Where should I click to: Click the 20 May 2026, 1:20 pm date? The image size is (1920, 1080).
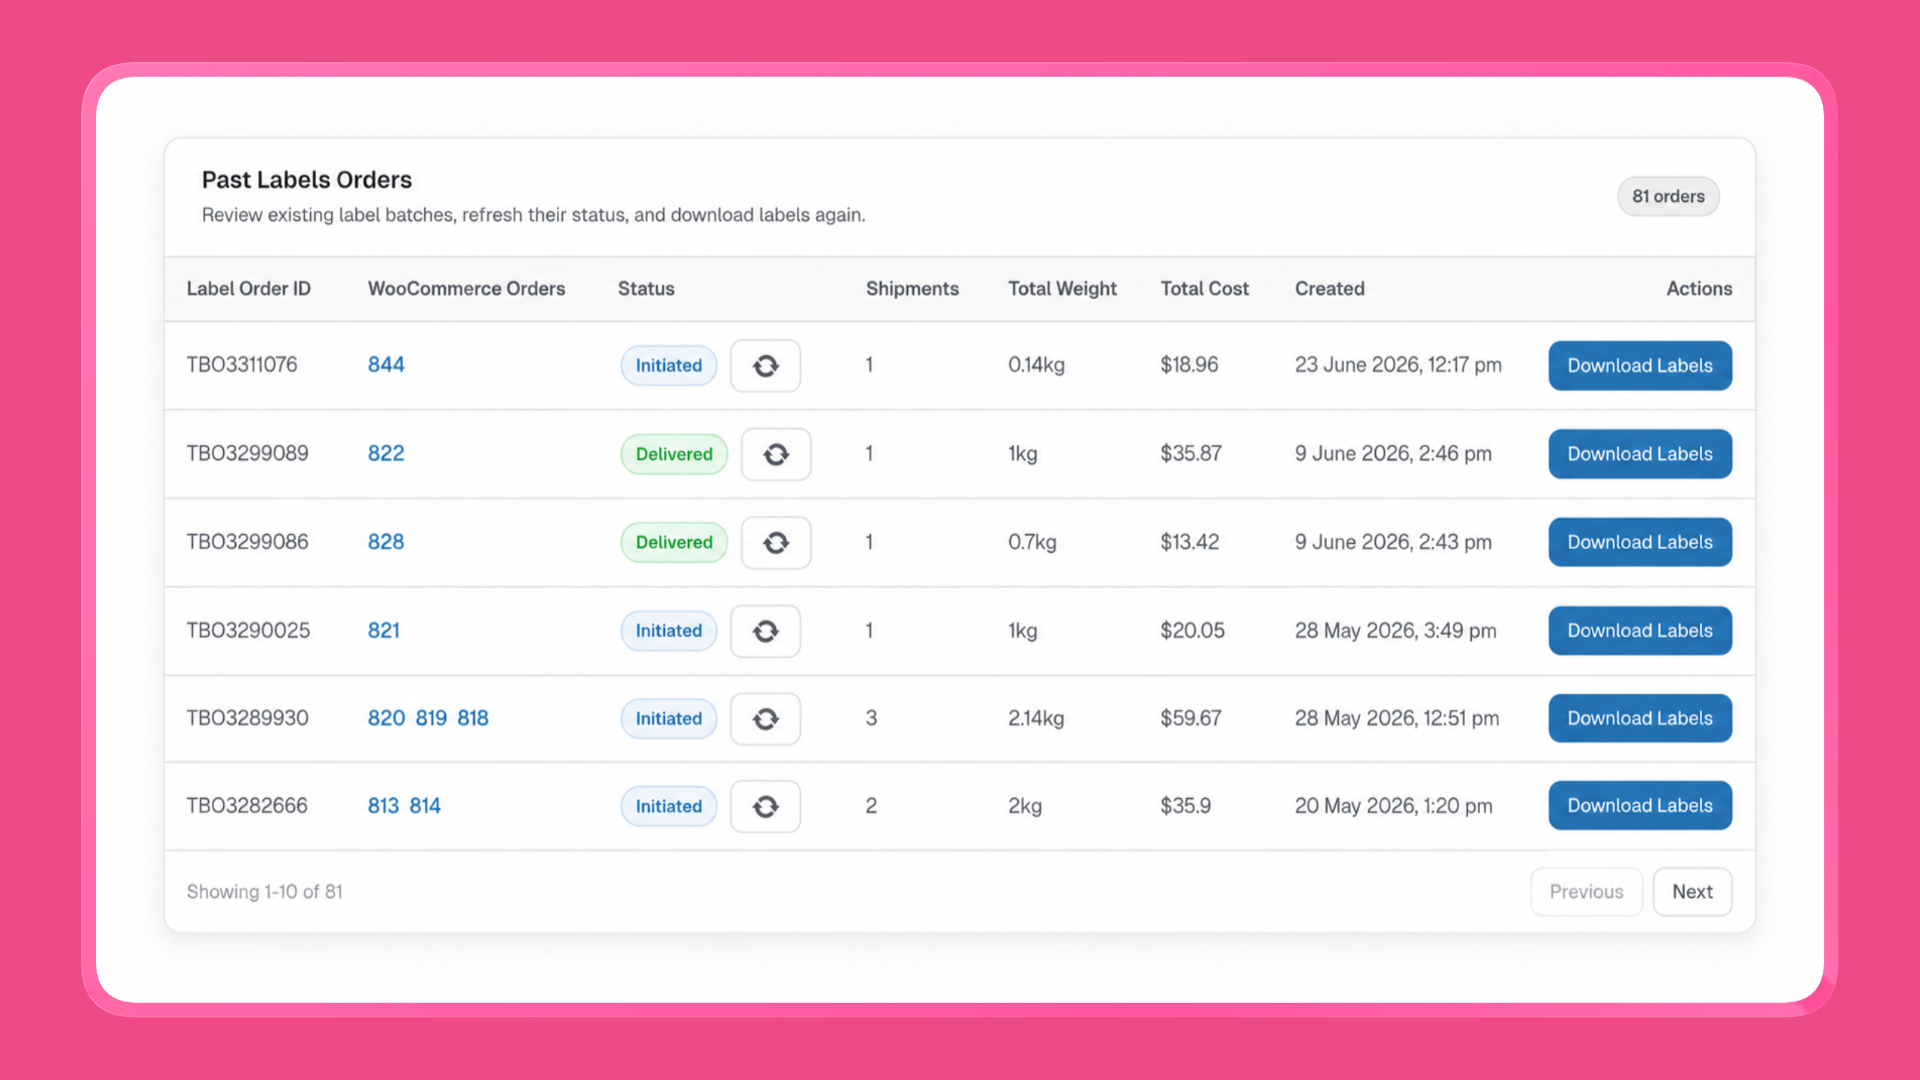coord(1393,806)
